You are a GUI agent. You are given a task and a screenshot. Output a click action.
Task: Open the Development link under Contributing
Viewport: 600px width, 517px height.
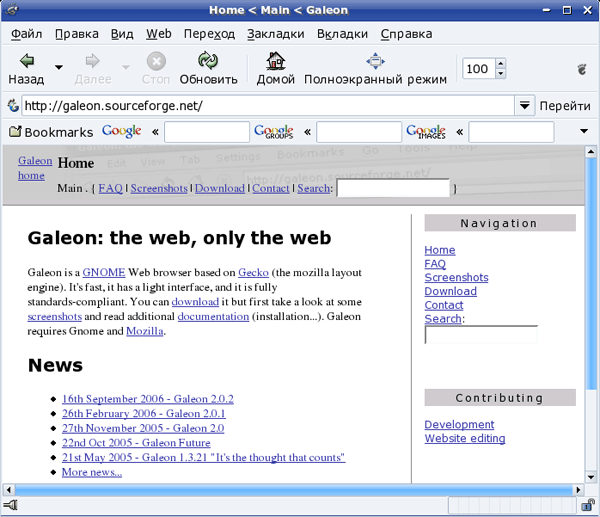459,424
